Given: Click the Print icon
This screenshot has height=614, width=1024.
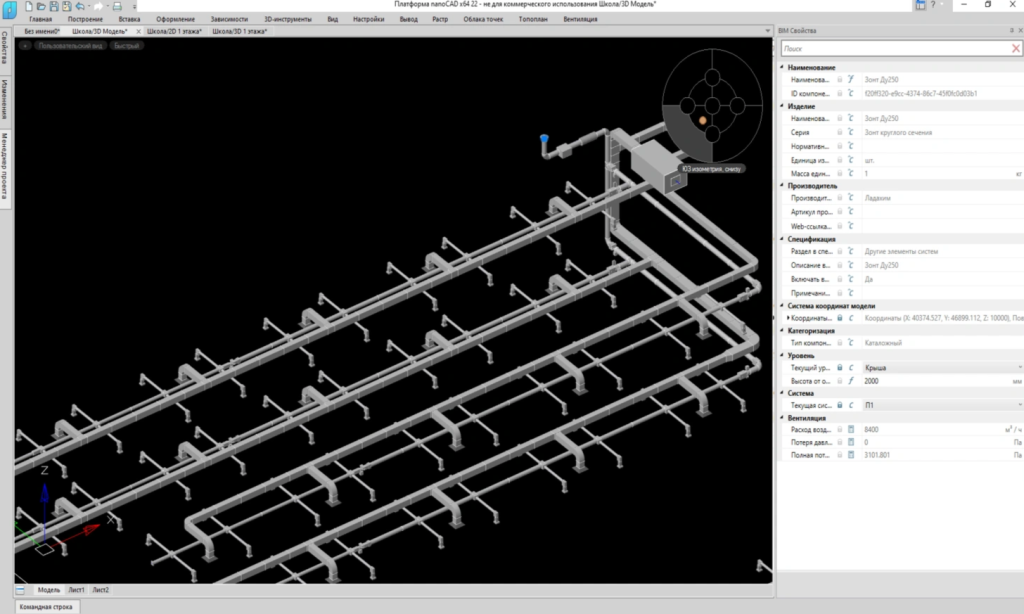Looking at the screenshot, I should point(117,6).
